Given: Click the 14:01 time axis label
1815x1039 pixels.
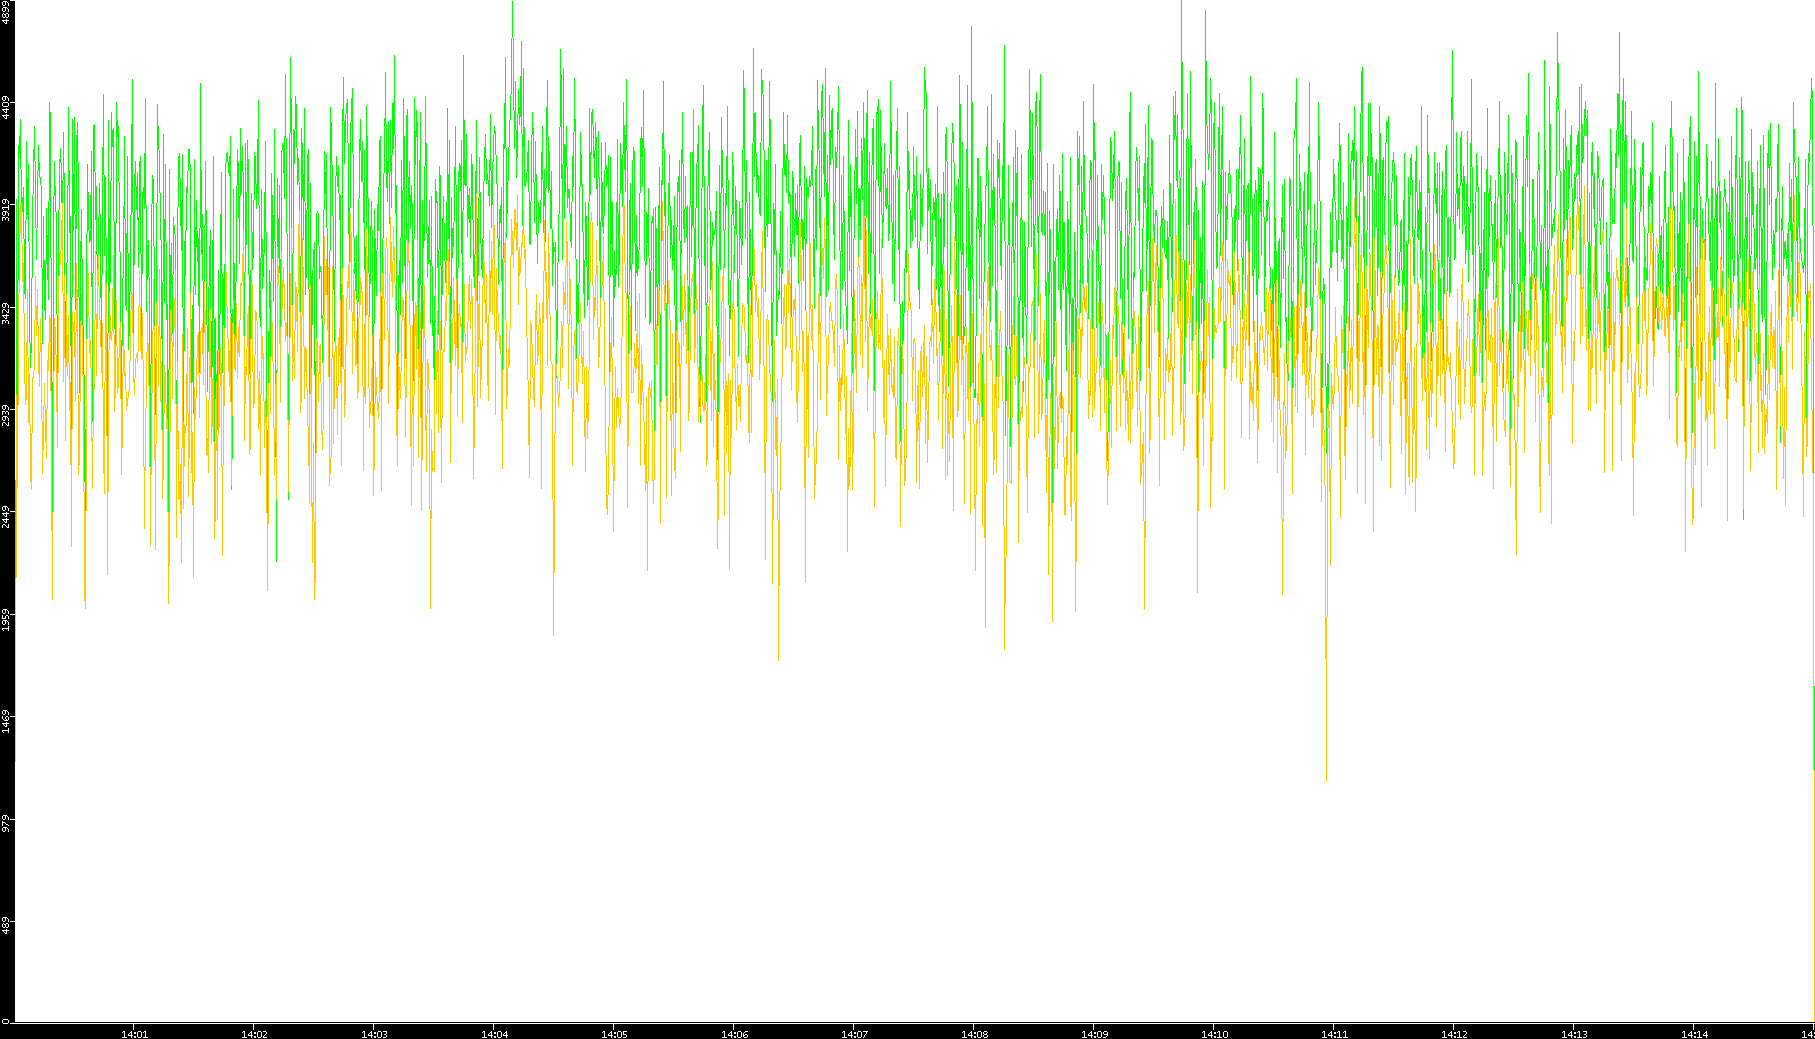Looking at the screenshot, I should 134,1034.
